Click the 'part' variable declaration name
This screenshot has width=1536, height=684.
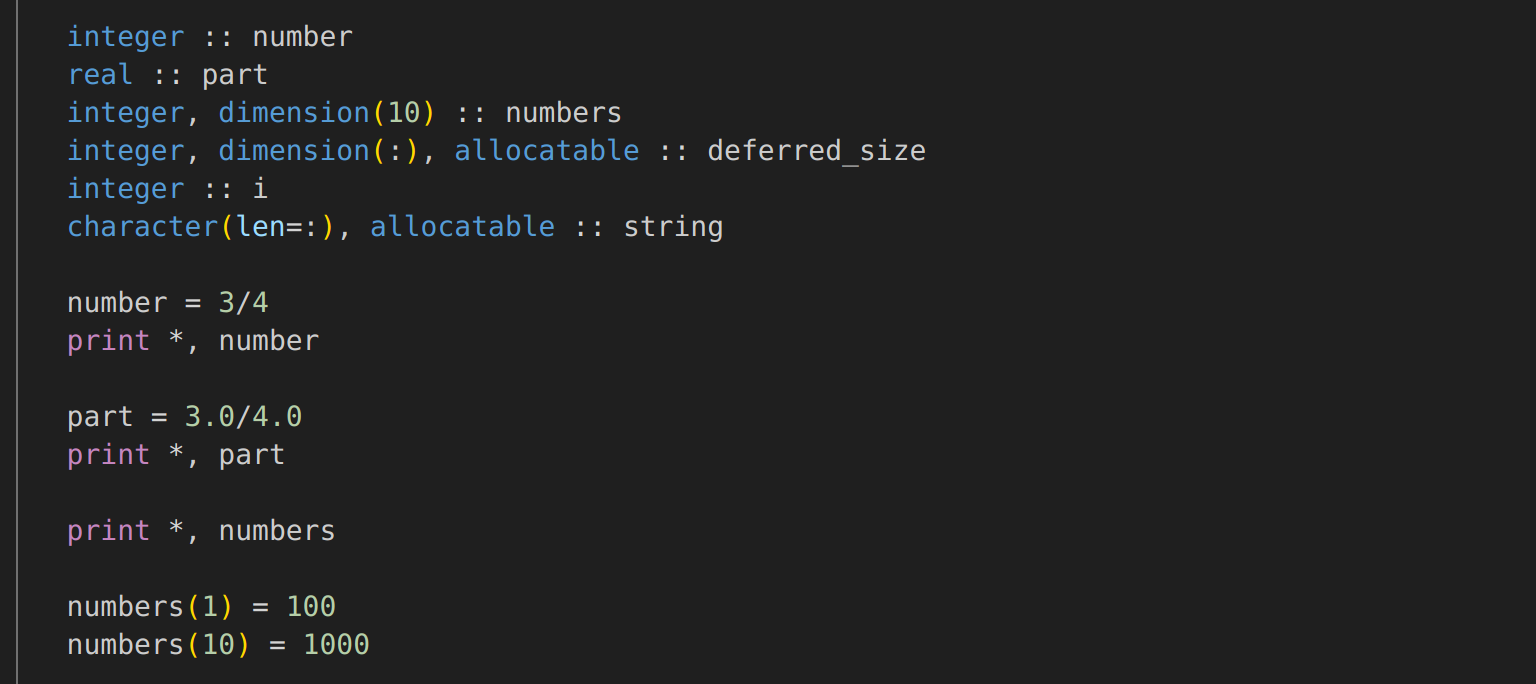235,75
